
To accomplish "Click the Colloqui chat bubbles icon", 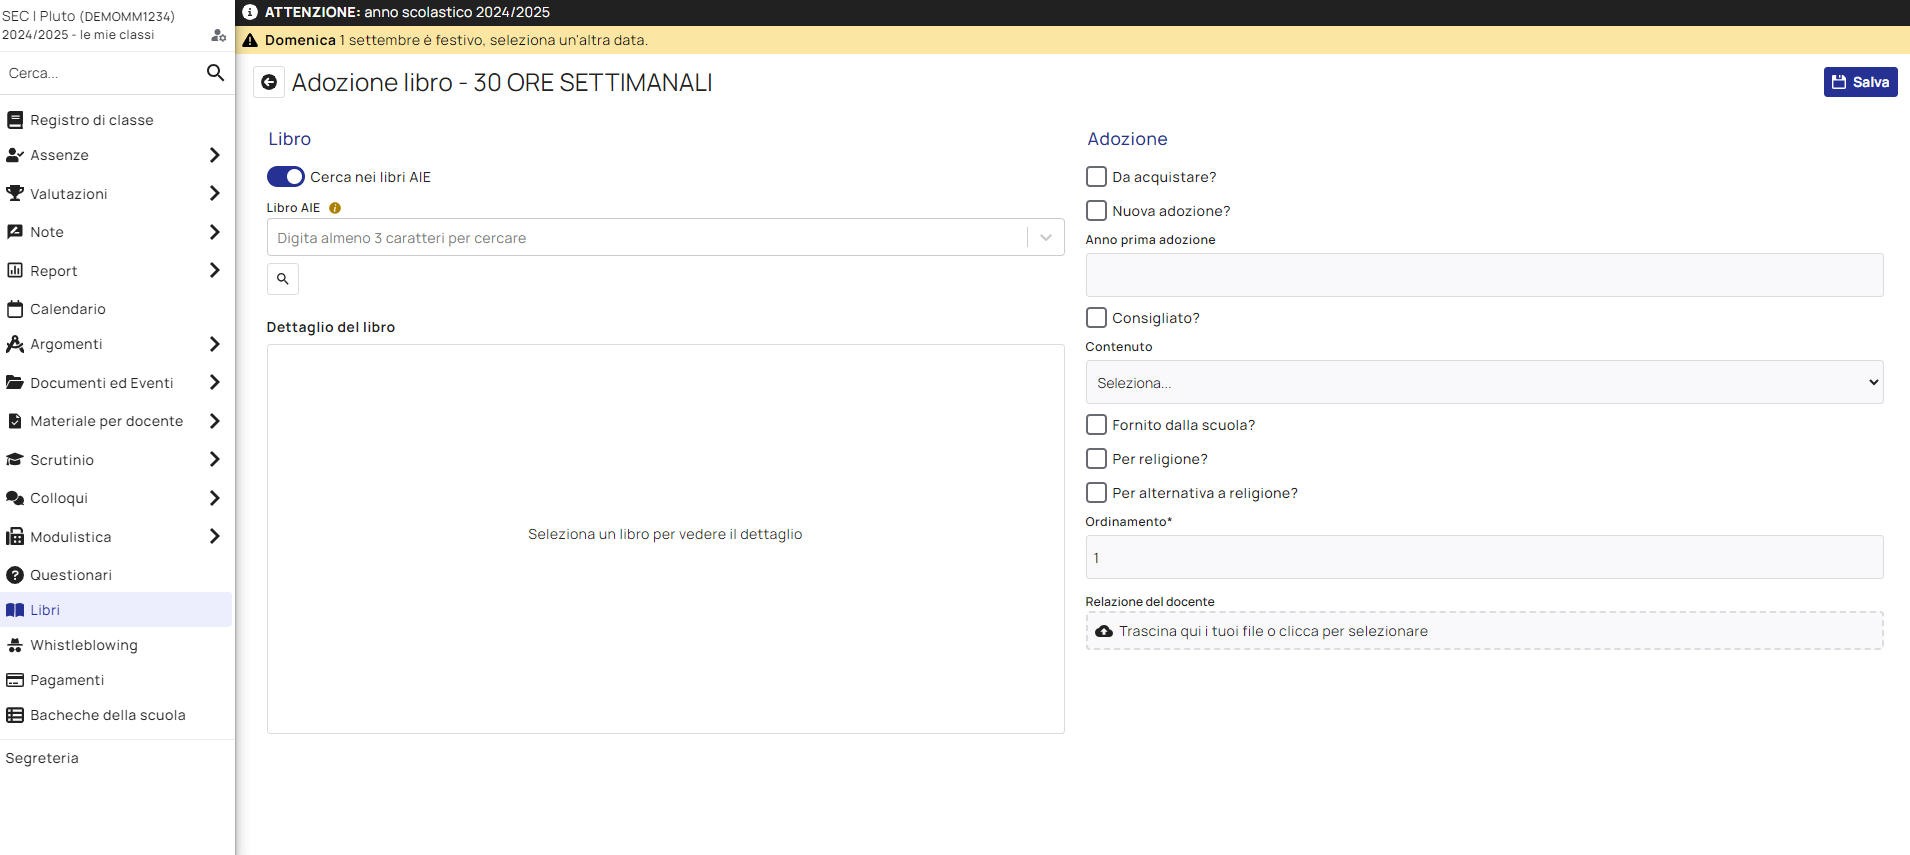I will click(x=15, y=498).
